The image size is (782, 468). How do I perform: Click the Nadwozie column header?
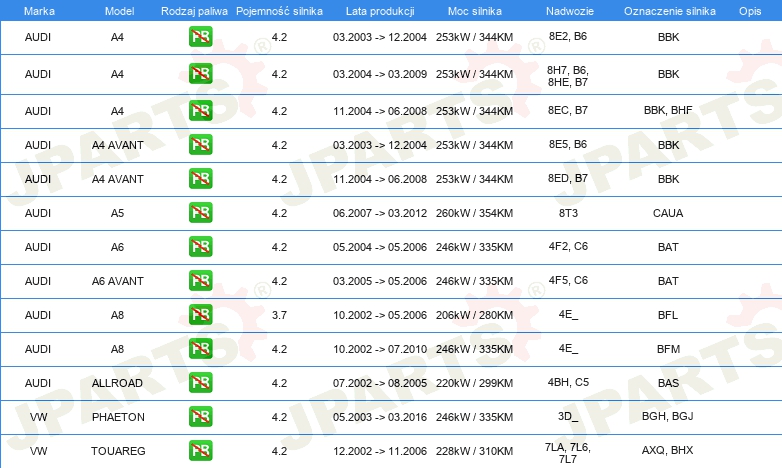coord(570,11)
